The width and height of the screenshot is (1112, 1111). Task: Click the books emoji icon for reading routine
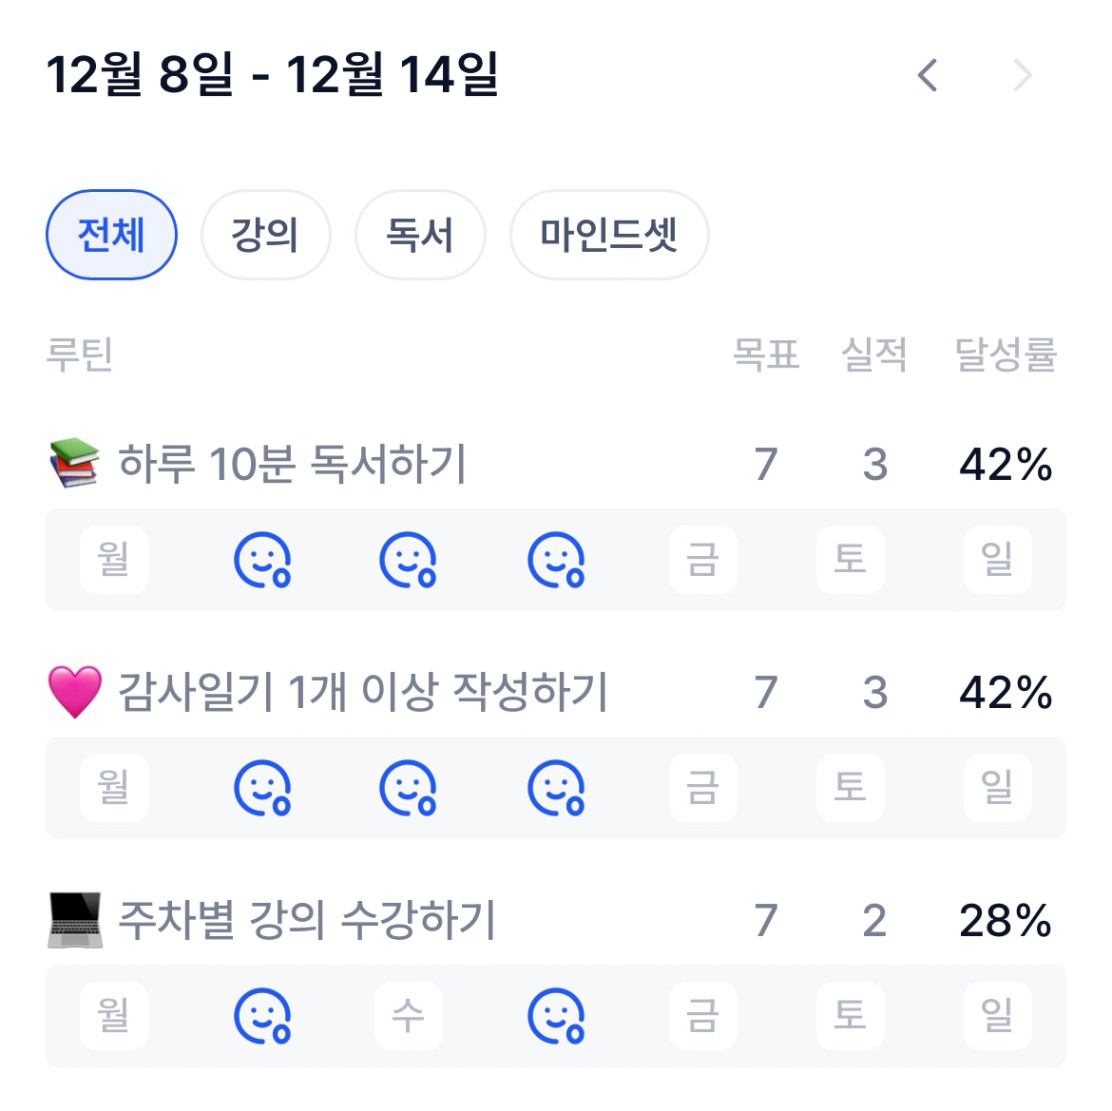pyautogui.click(x=74, y=464)
